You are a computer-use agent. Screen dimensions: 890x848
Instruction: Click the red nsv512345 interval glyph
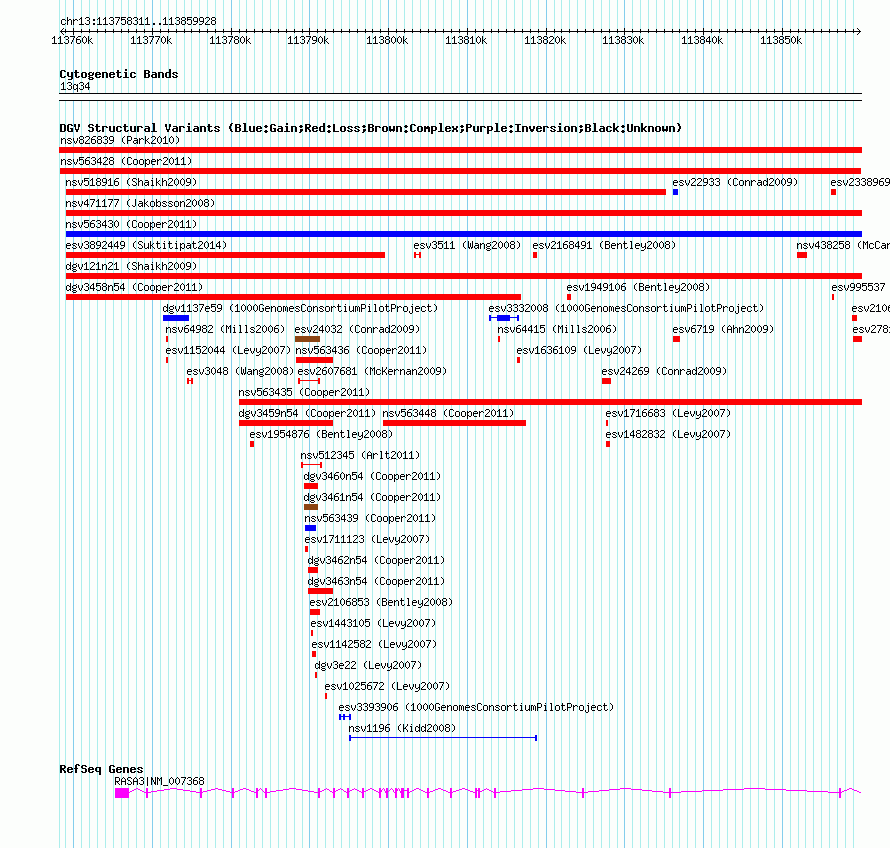(x=312, y=465)
